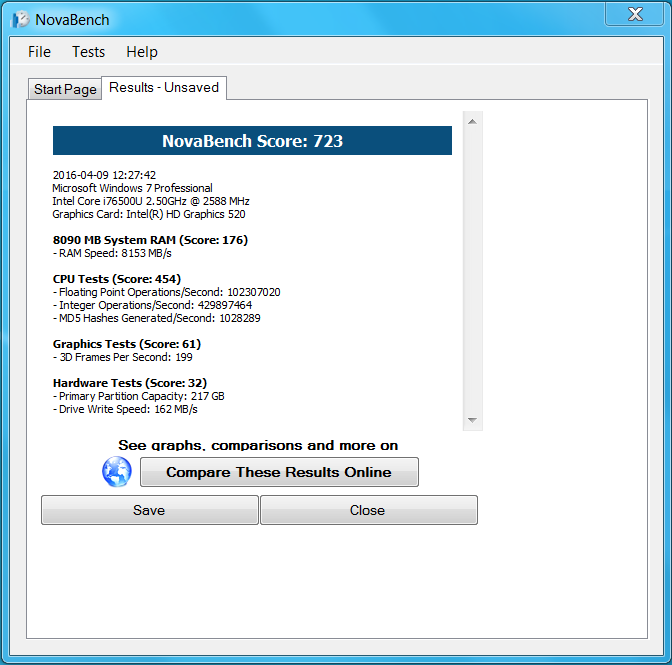The height and width of the screenshot is (665, 672).
Task: Switch to the Start Page tab
Action: (x=65, y=89)
